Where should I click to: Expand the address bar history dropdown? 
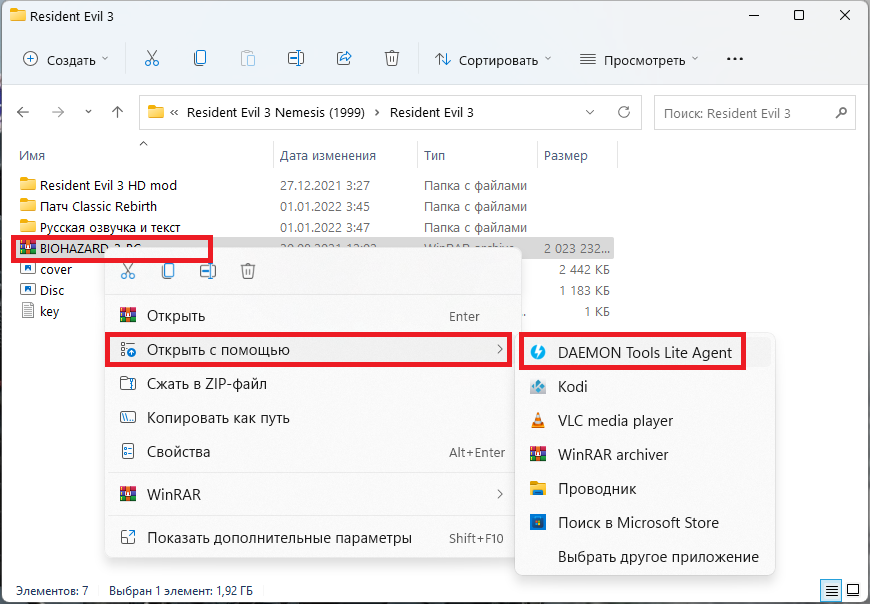tap(590, 113)
